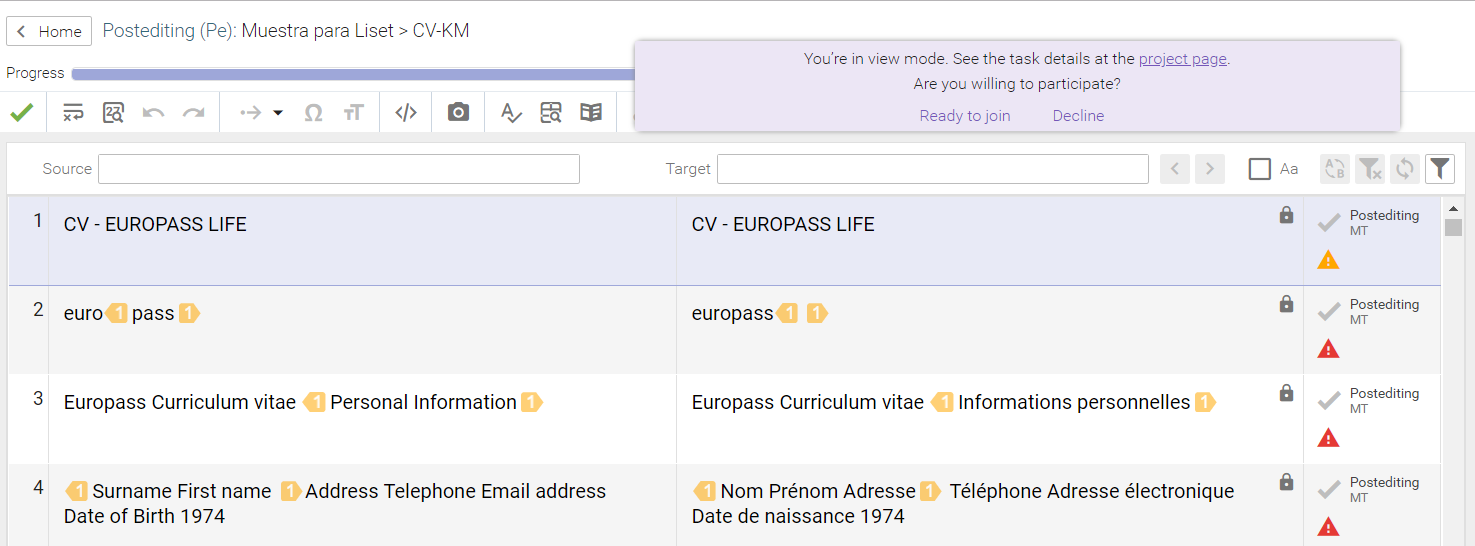
Task: Toggle tag view with code brackets icon
Action: [406, 112]
